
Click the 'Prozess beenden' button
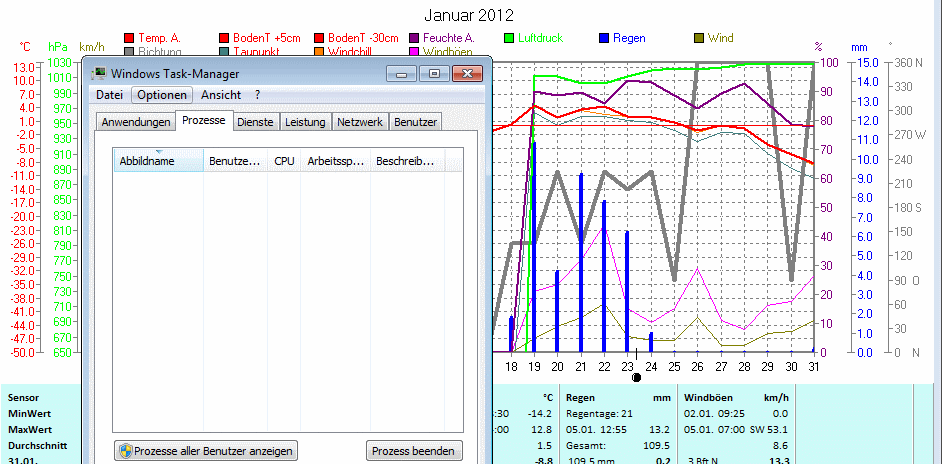[x=415, y=451]
